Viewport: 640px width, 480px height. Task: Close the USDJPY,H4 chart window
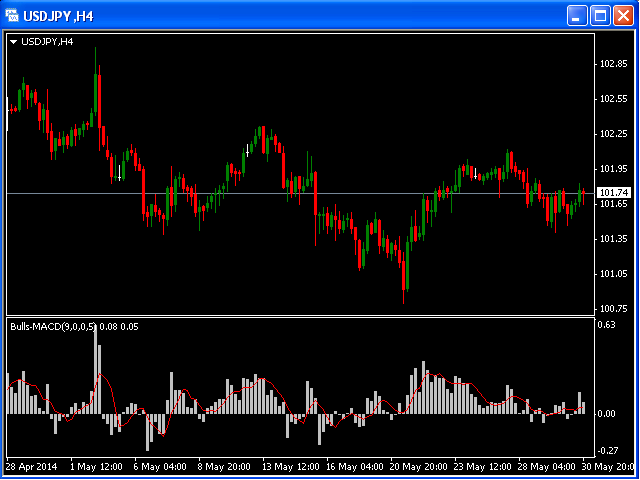coord(623,16)
